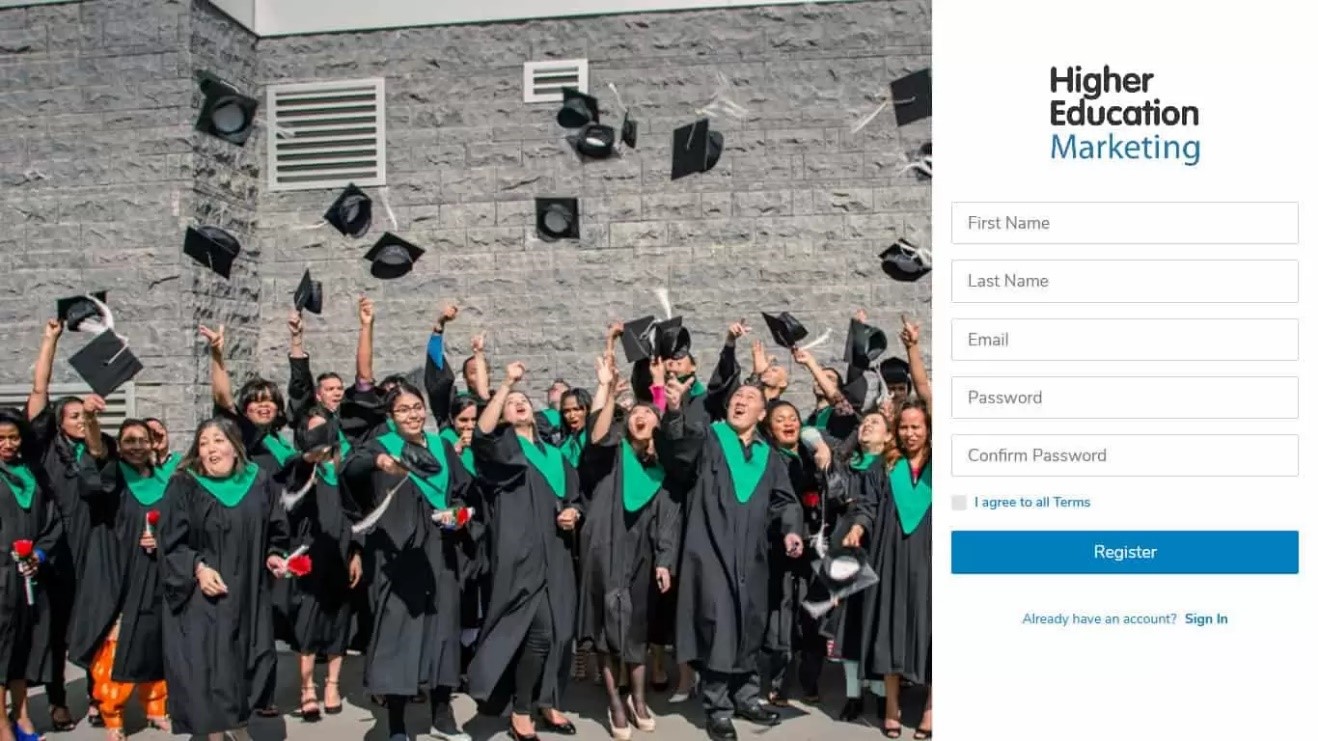Focus the First Name input field
Image resolution: width=1318 pixels, height=741 pixels.
tap(1124, 223)
